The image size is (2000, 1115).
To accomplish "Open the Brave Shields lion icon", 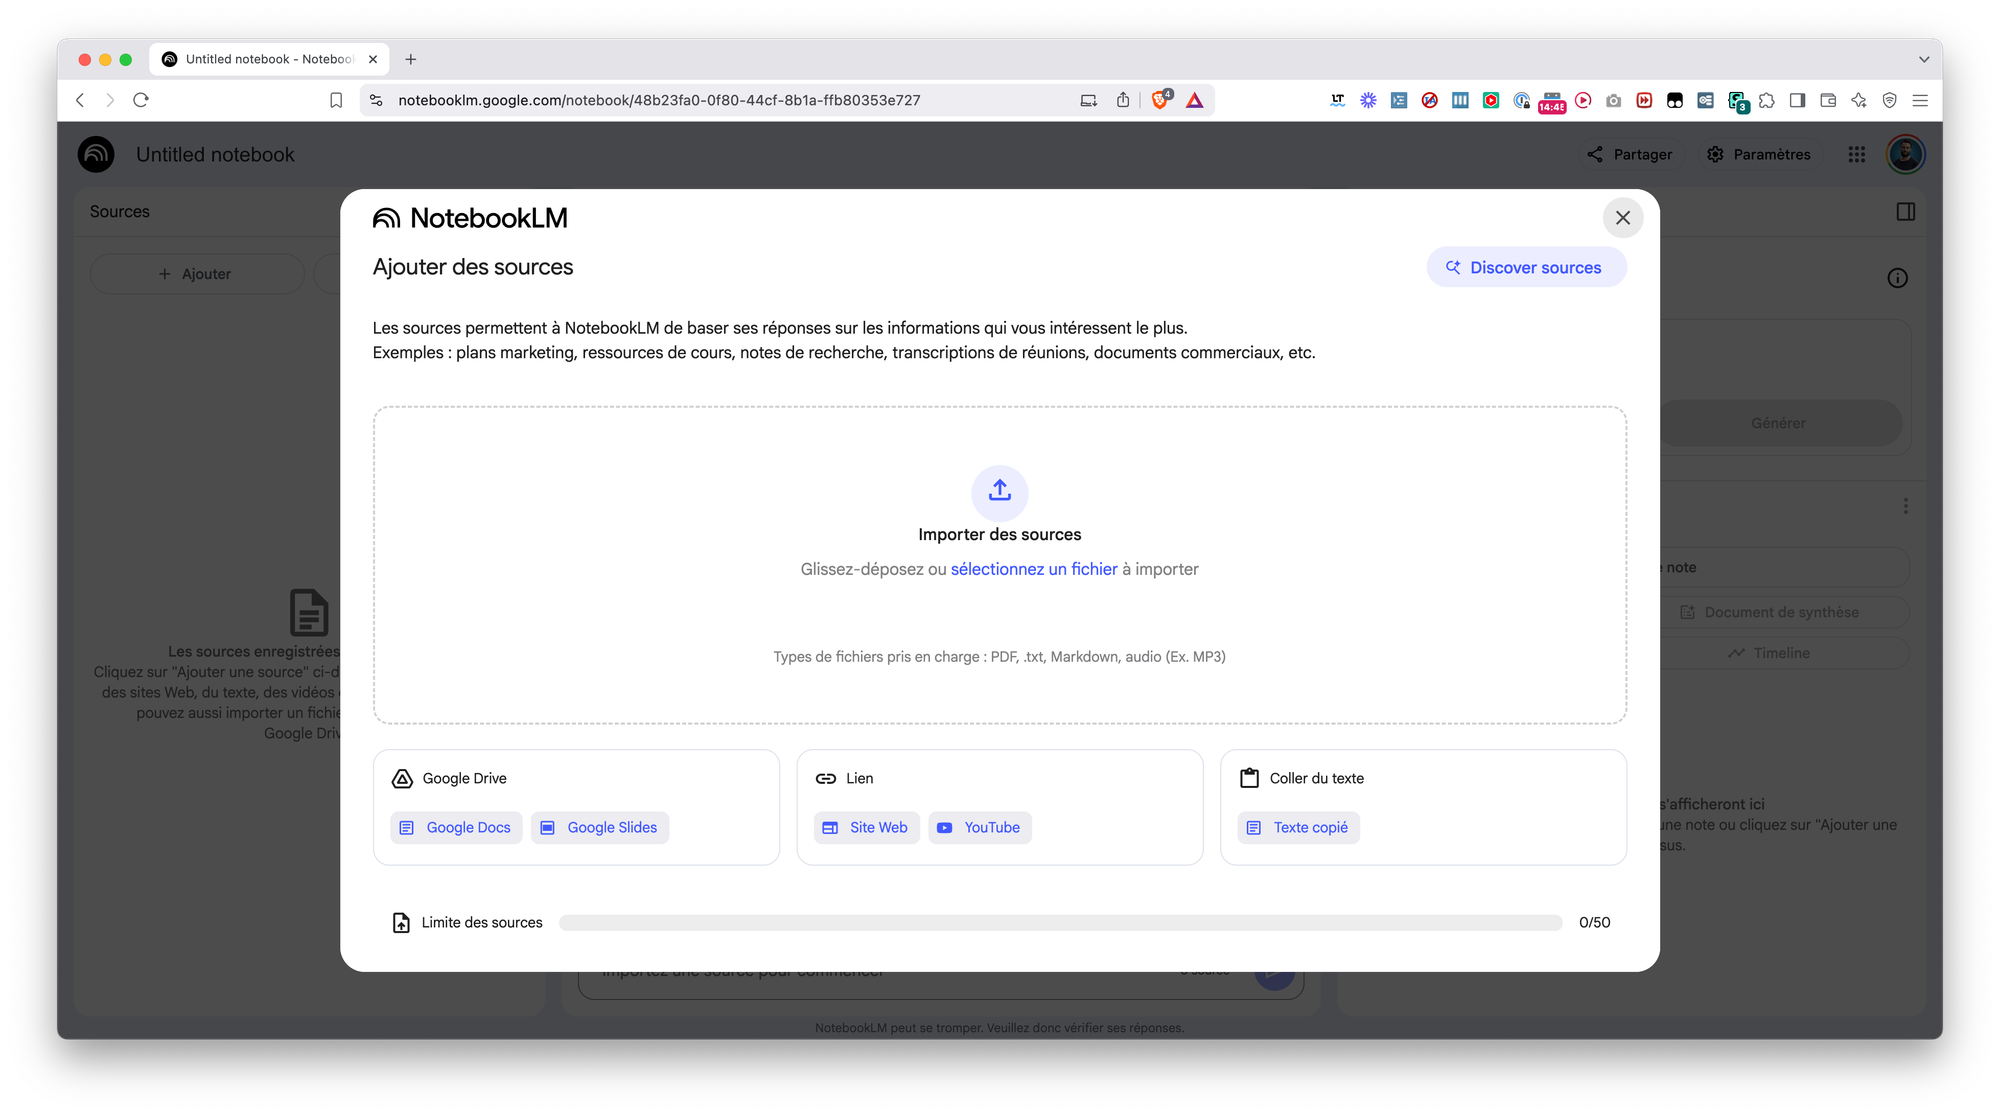I will (1160, 100).
